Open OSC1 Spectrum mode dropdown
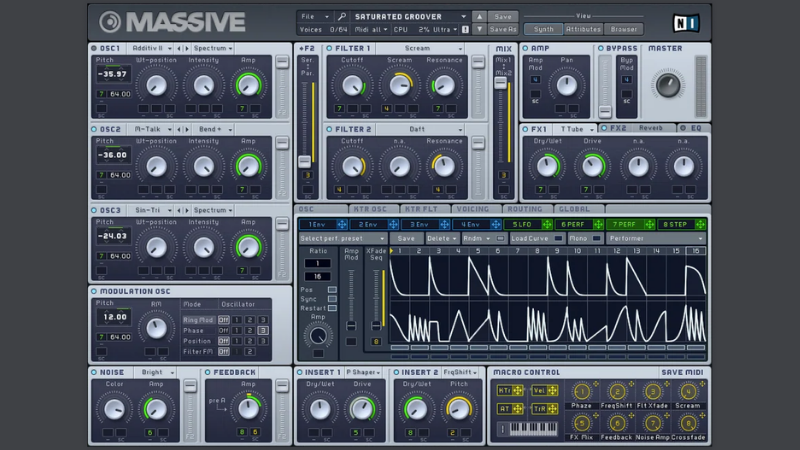This screenshot has height=450, width=800. click(213, 48)
